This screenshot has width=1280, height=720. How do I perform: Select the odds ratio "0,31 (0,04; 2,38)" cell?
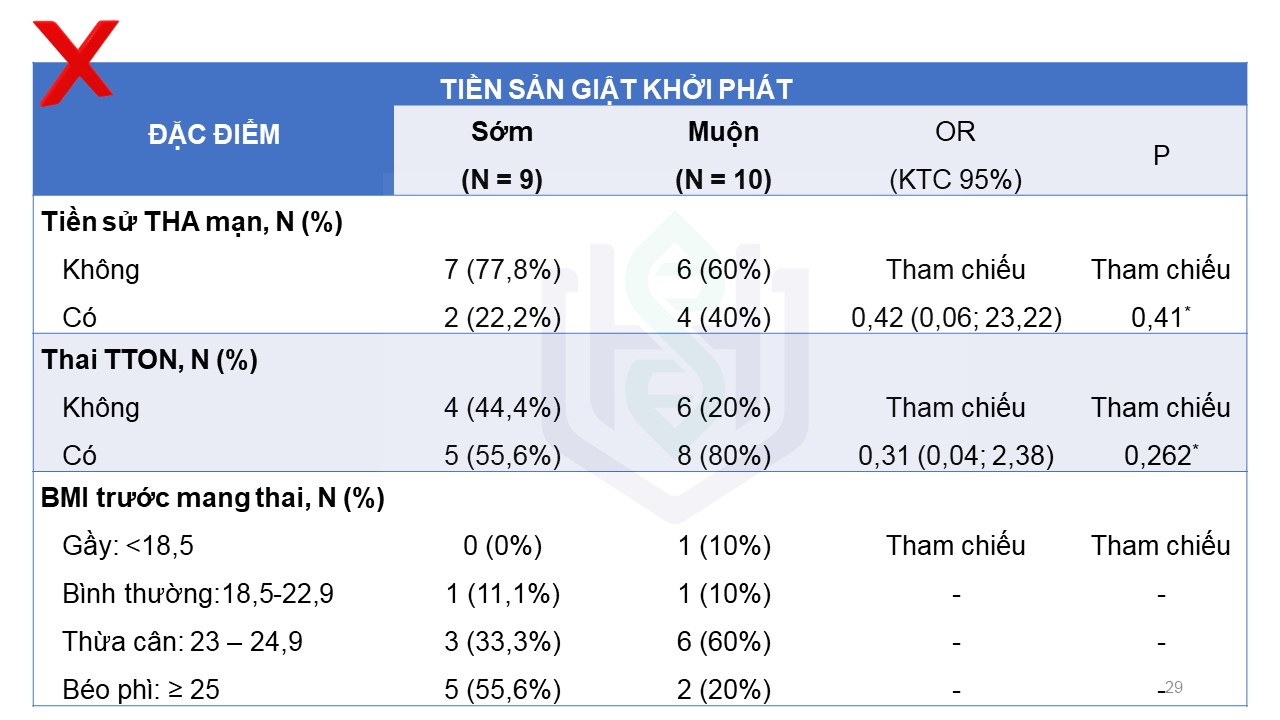[x=956, y=456]
